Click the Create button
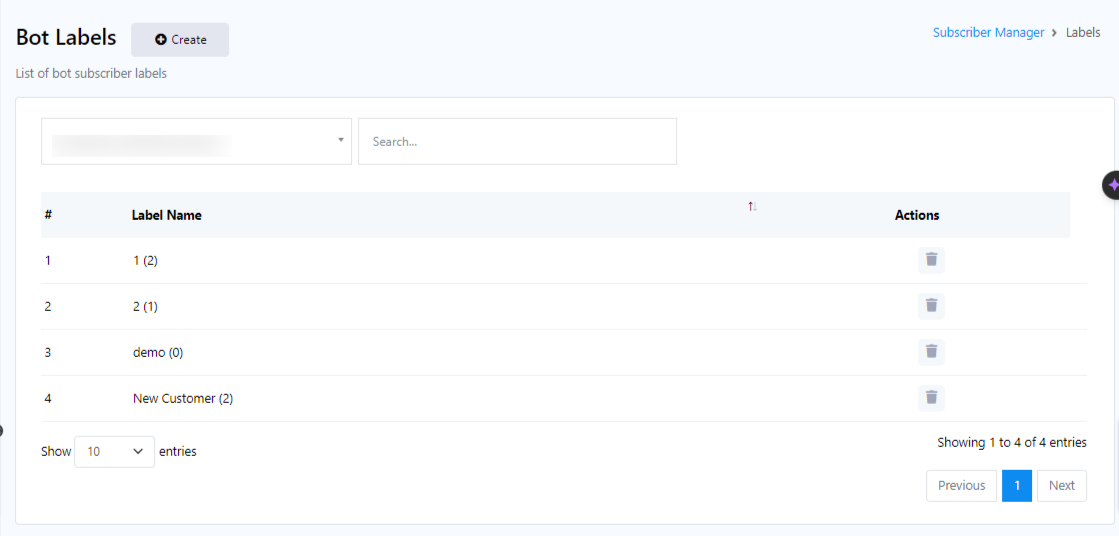The width and height of the screenshot is (1119, 536). tap(180, 40)
